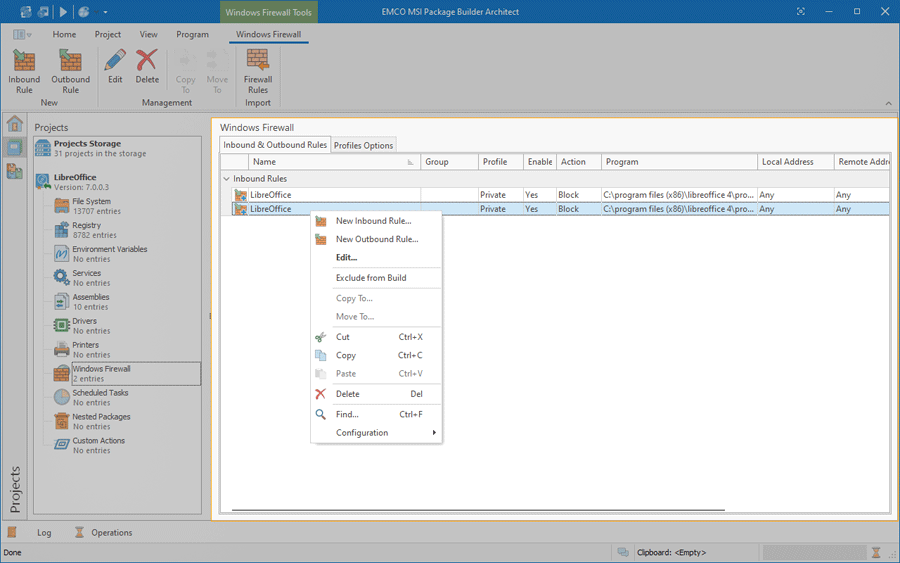
Task: Click the play icon in title bar
Action: click(63, 11)
